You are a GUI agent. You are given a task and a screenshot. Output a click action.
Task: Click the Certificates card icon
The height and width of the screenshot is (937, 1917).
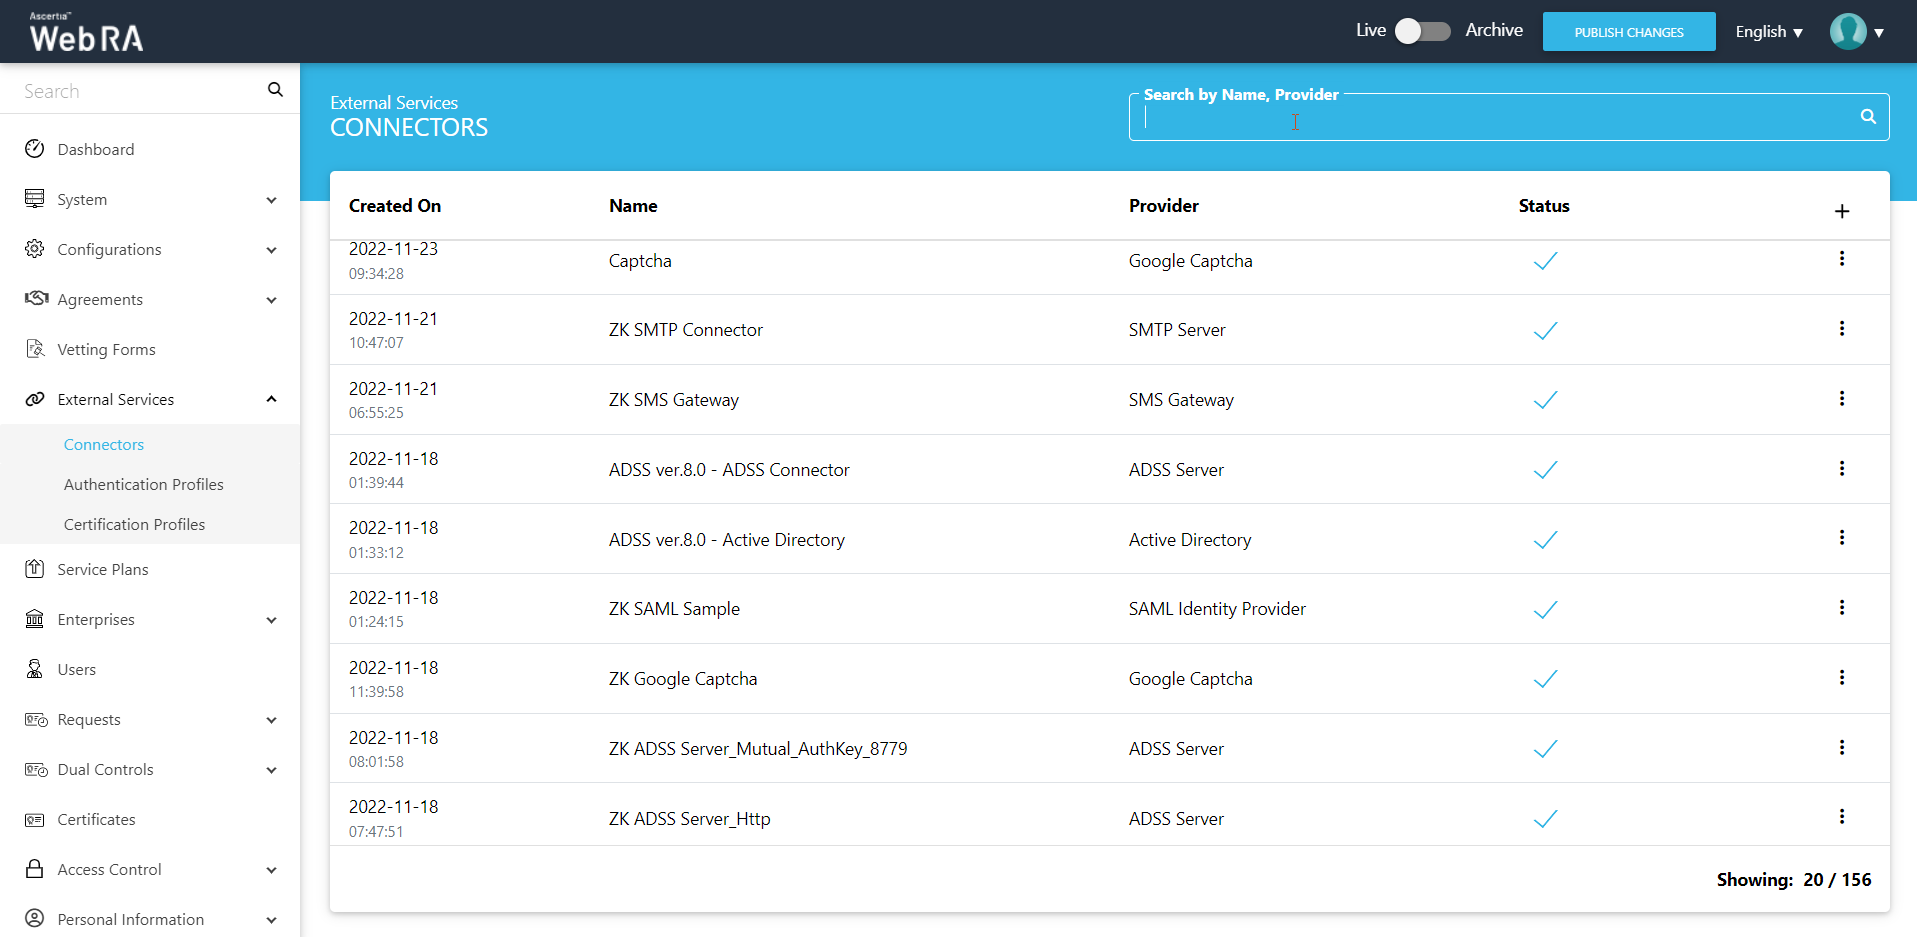click(x=35, y=819)
